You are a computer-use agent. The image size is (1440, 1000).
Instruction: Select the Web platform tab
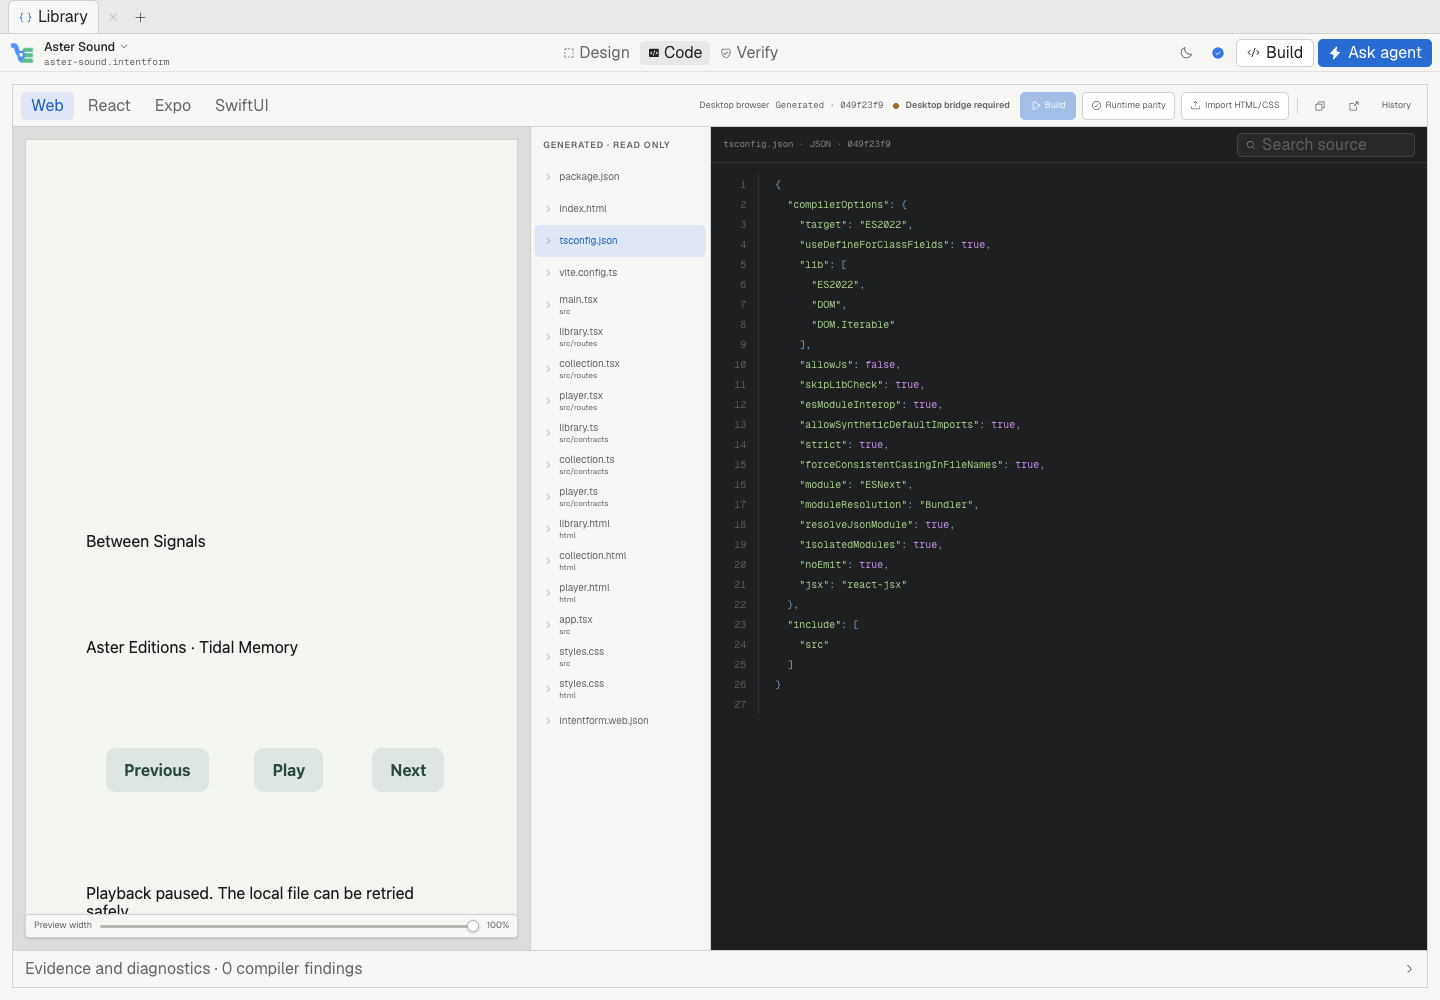point(47,106)
